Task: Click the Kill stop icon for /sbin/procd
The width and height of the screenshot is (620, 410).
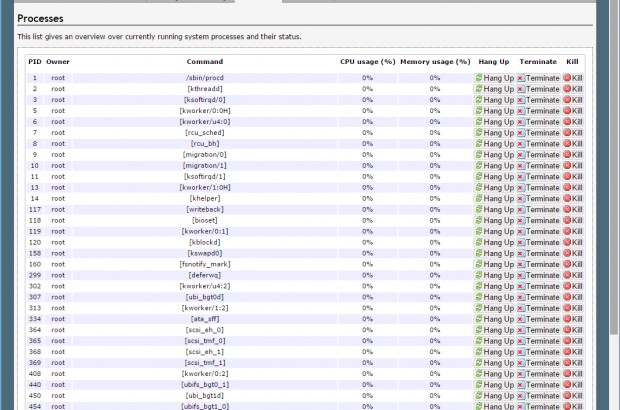Action: click(x=568, y=78)
